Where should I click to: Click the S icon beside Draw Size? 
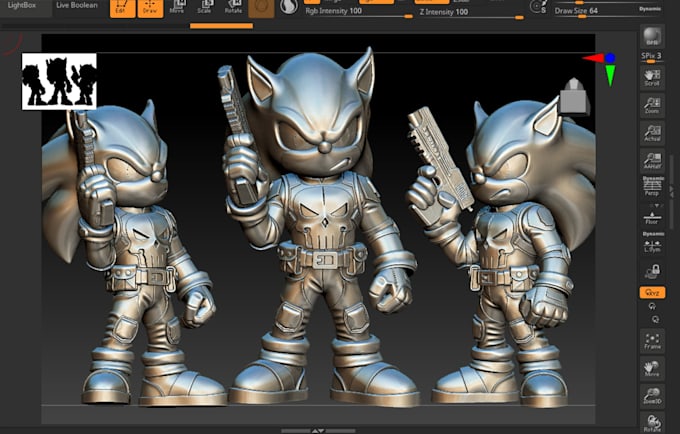pos(538,7)
